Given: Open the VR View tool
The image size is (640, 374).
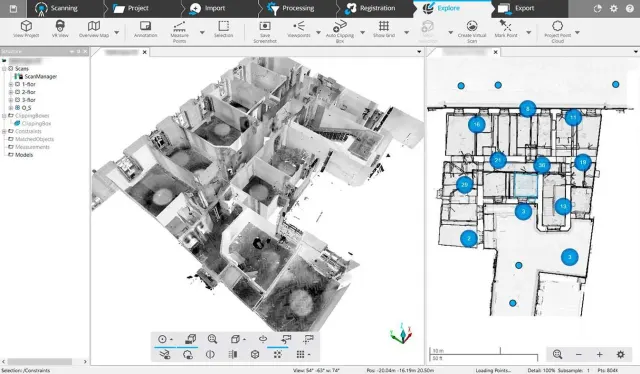Looking at the screenshot, I should tap(60, 29).
